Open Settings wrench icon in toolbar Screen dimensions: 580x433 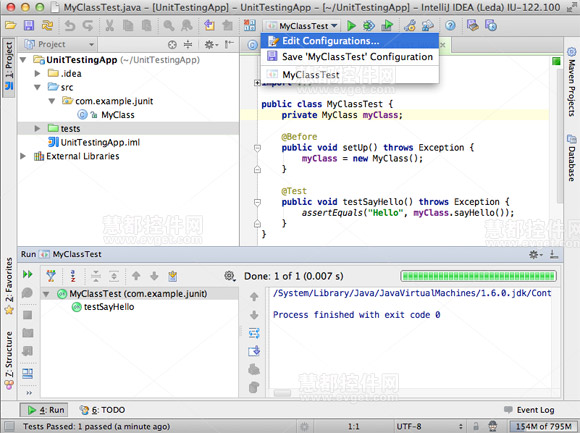coord(409,26)
